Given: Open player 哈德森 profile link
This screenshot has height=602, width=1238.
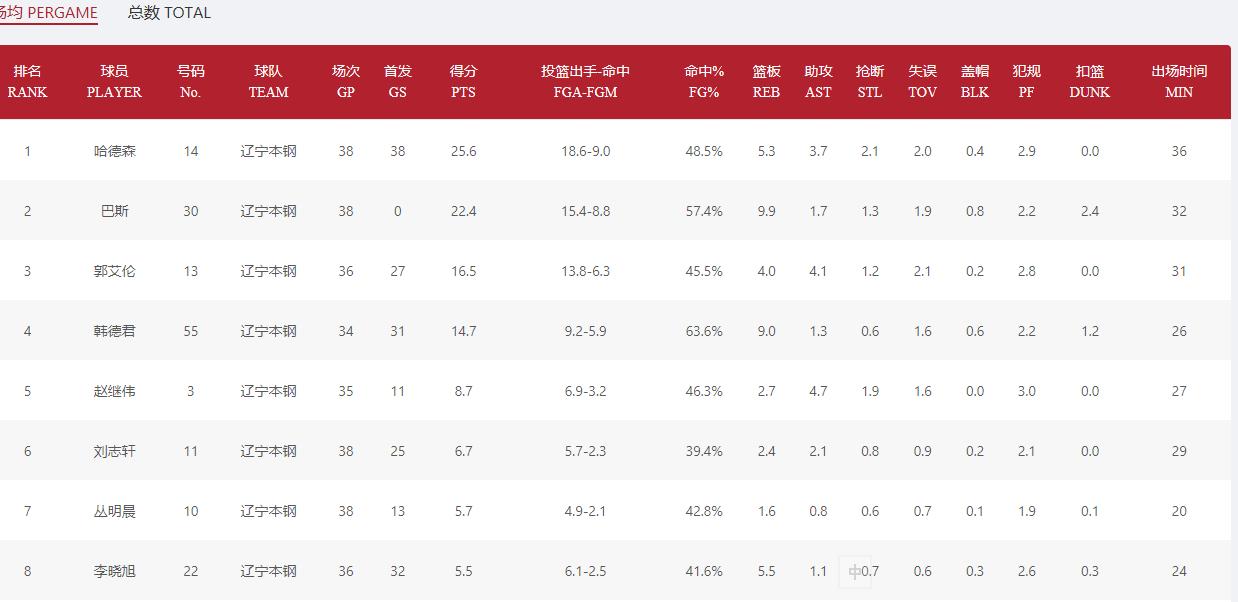Looking at the screenshot, I should click(114, 151).
